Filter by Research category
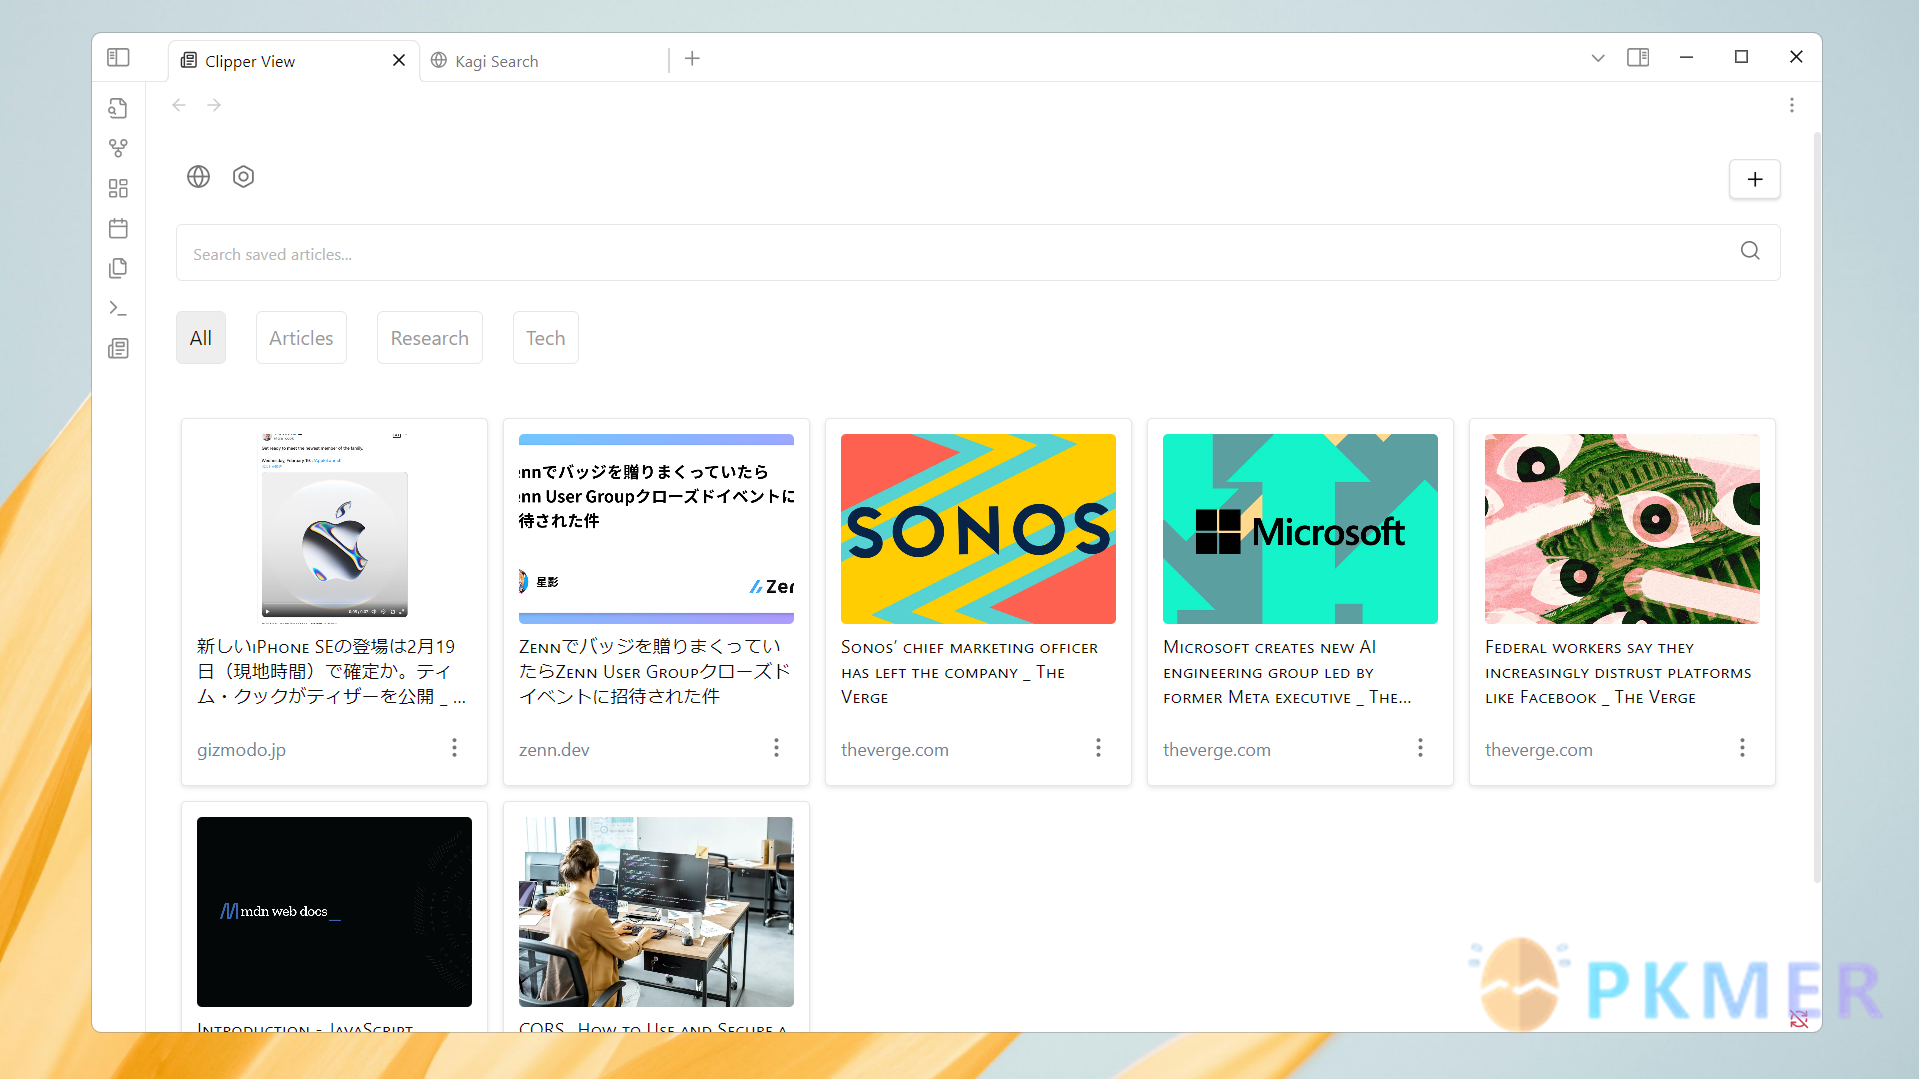Image resolution: width=1919 pixels, height=1079 pixels. click(430, 338)
